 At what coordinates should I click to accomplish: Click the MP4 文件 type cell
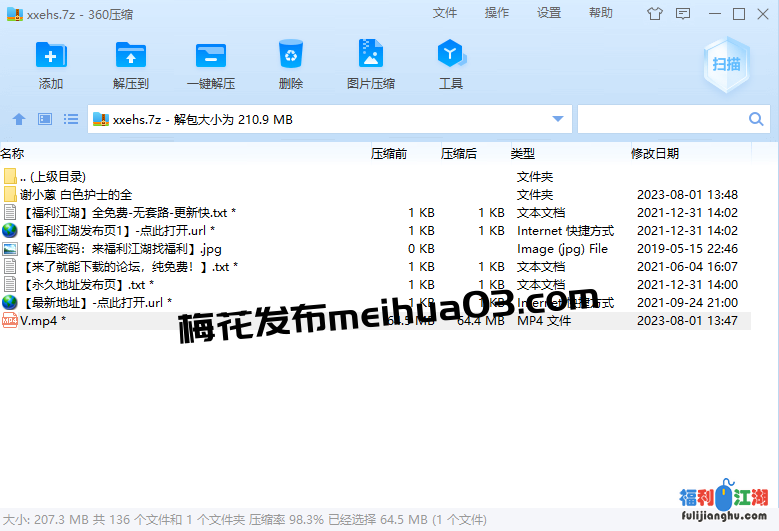pos(544,321)
